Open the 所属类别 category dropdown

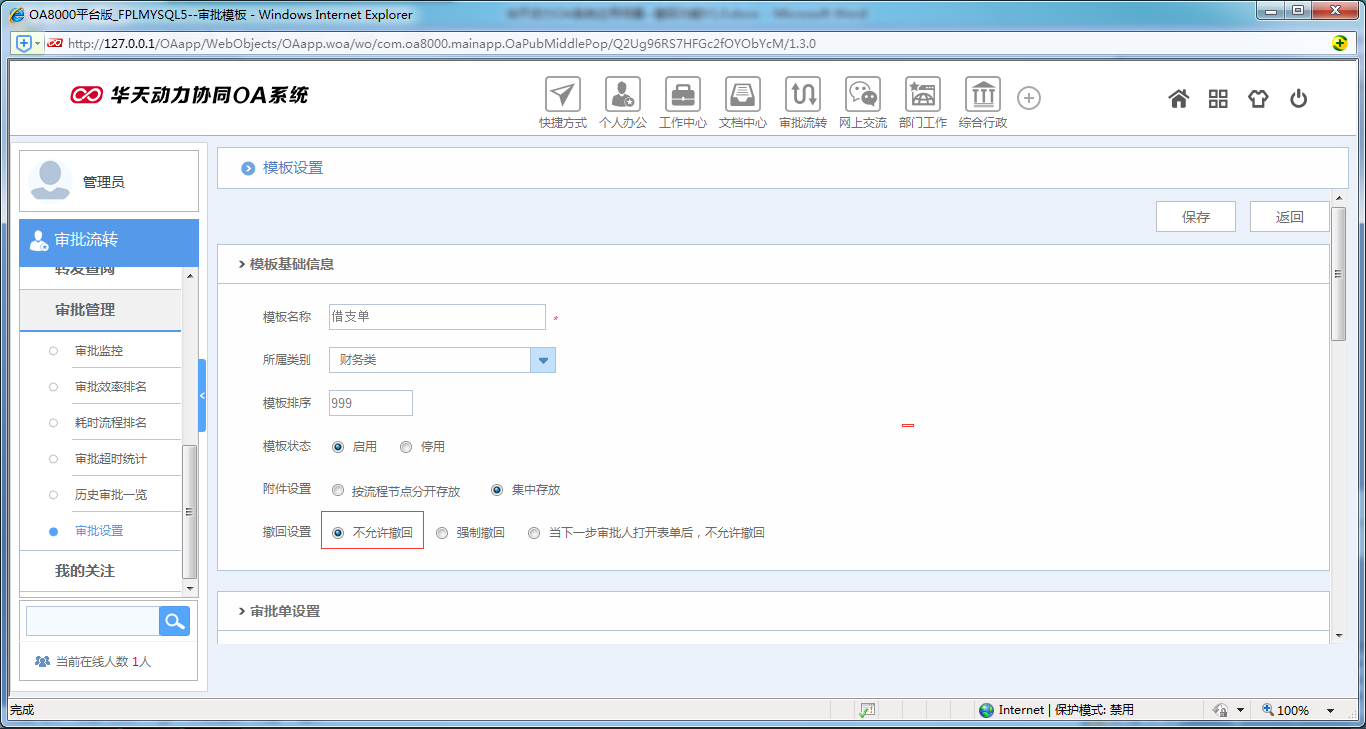click(x=542, y=359)
